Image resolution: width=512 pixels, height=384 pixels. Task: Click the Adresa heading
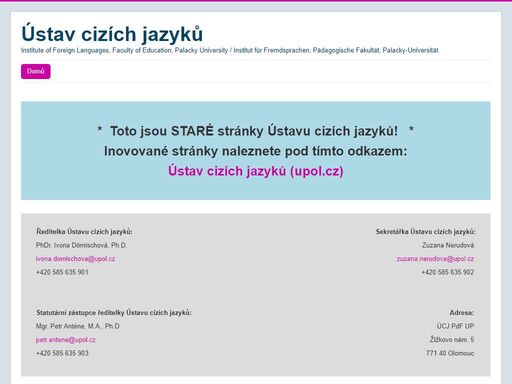462,313
